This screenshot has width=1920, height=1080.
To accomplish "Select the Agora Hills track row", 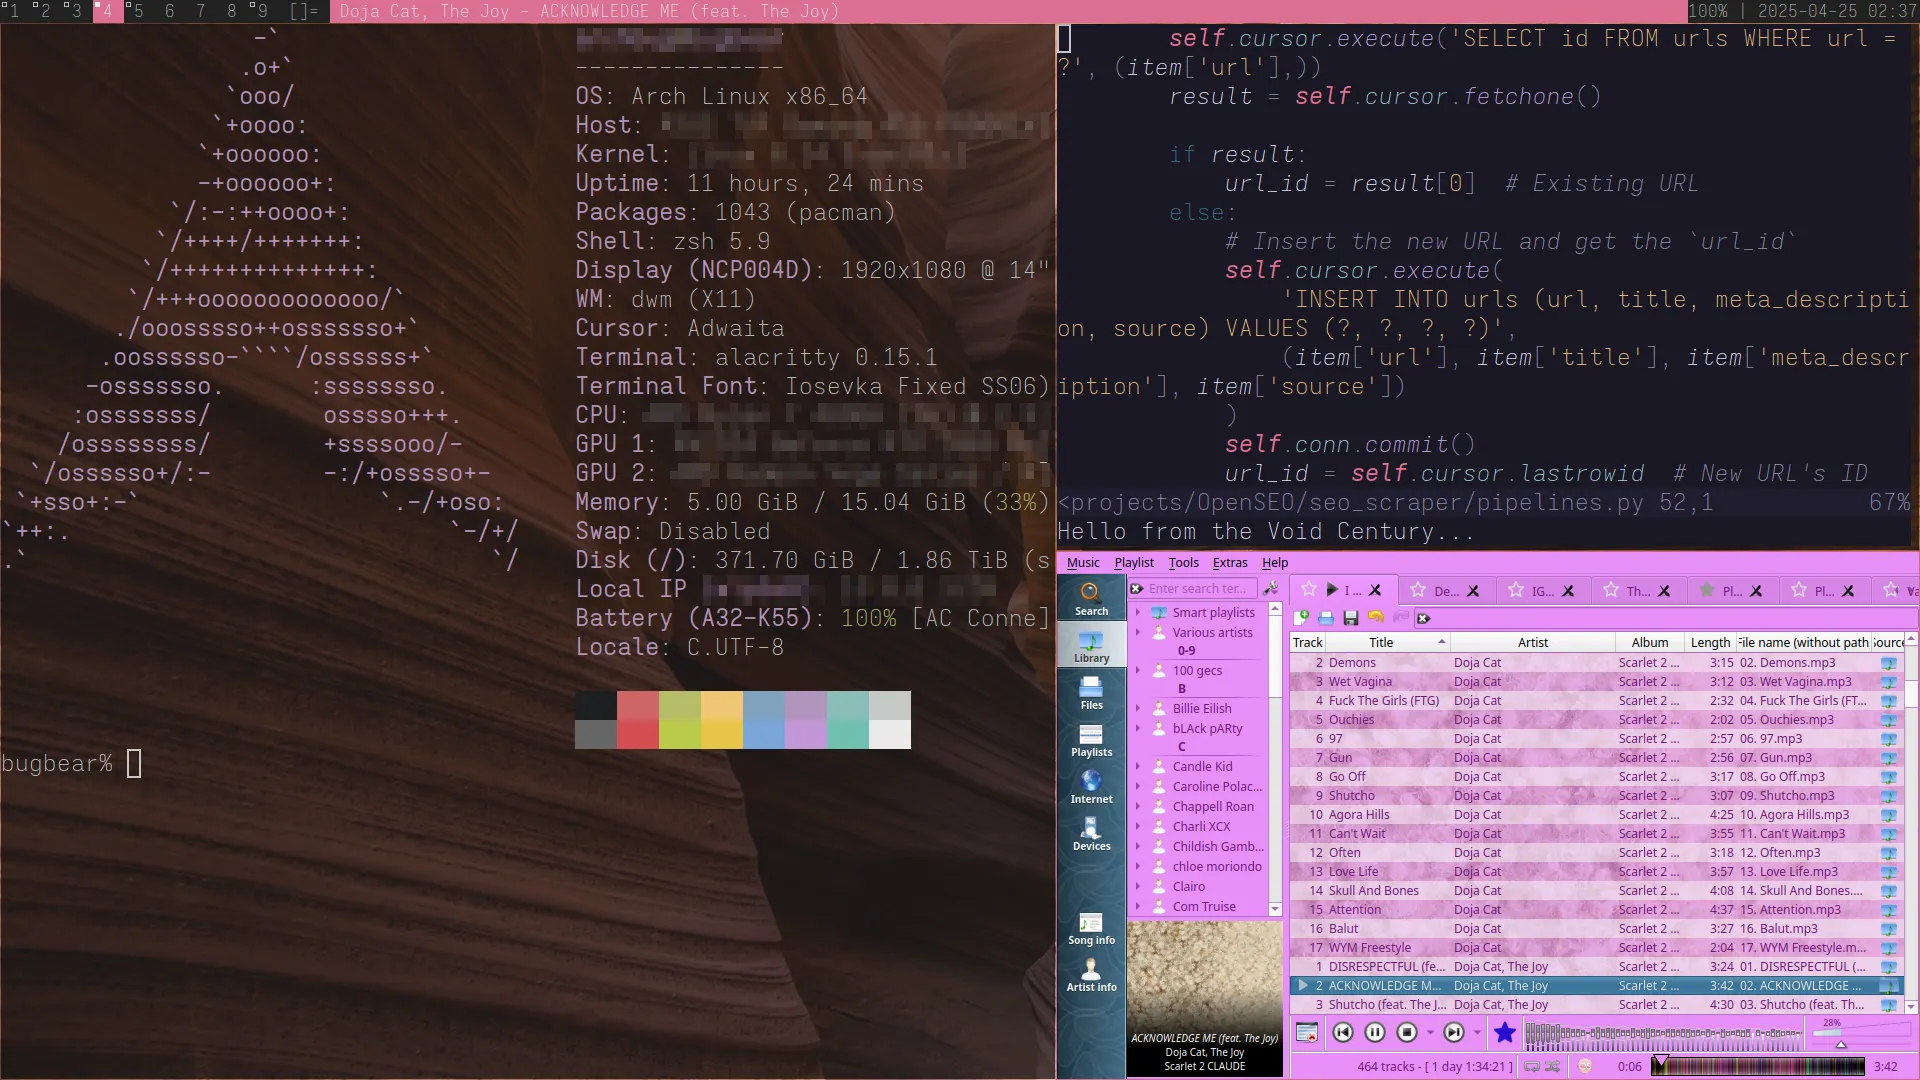I will click(x=1597, y=815).
